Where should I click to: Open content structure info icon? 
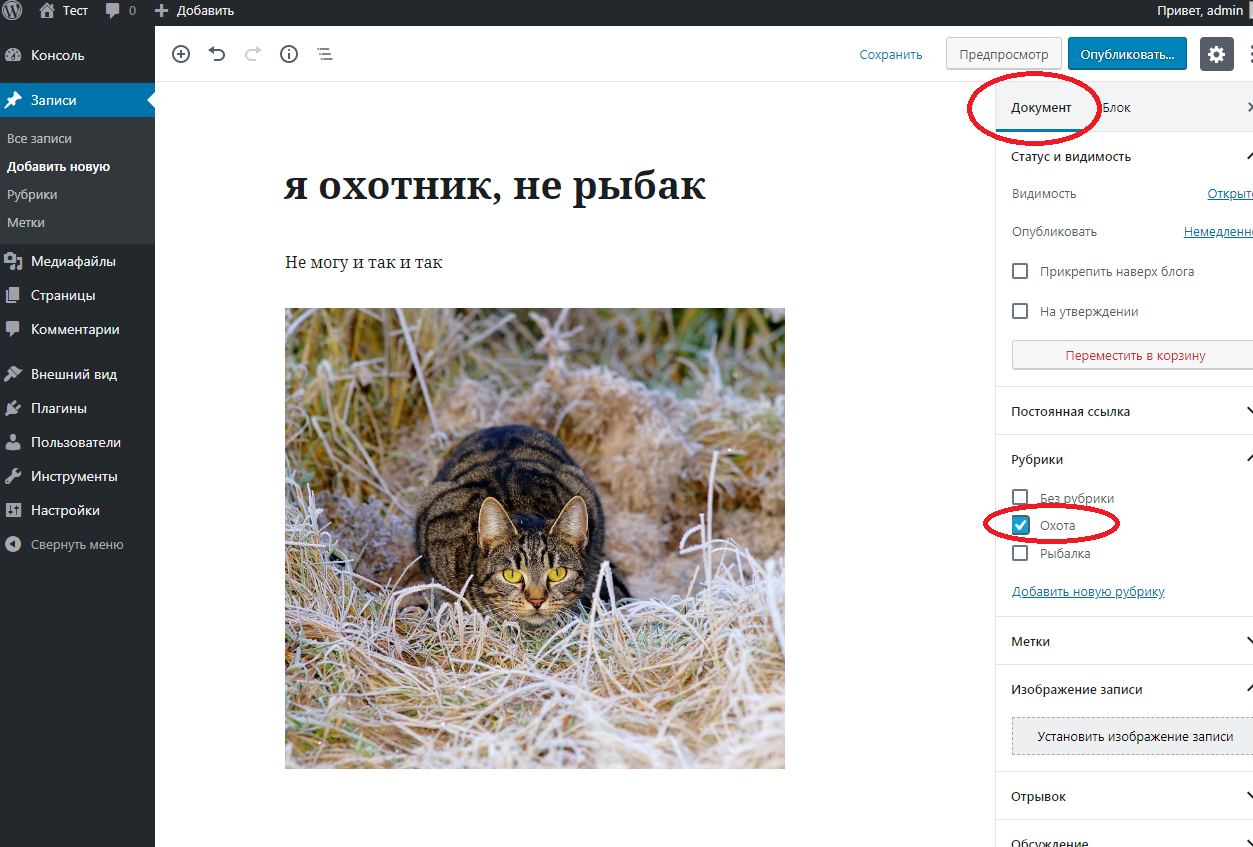click(x=289, y=54)
